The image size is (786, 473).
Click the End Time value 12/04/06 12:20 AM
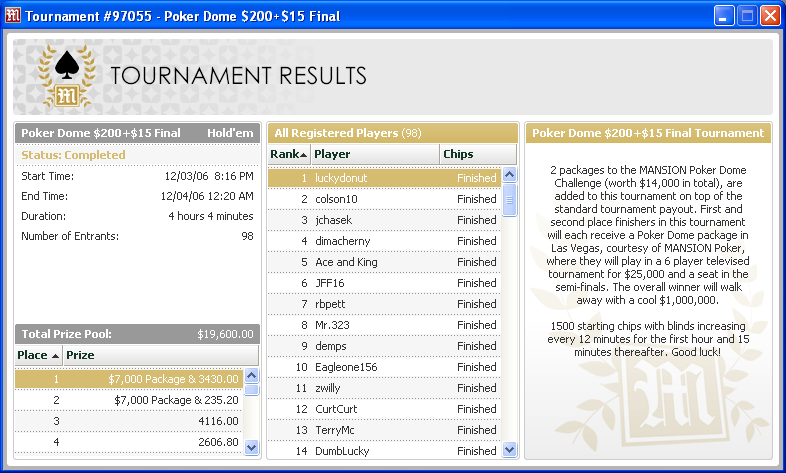207,196
